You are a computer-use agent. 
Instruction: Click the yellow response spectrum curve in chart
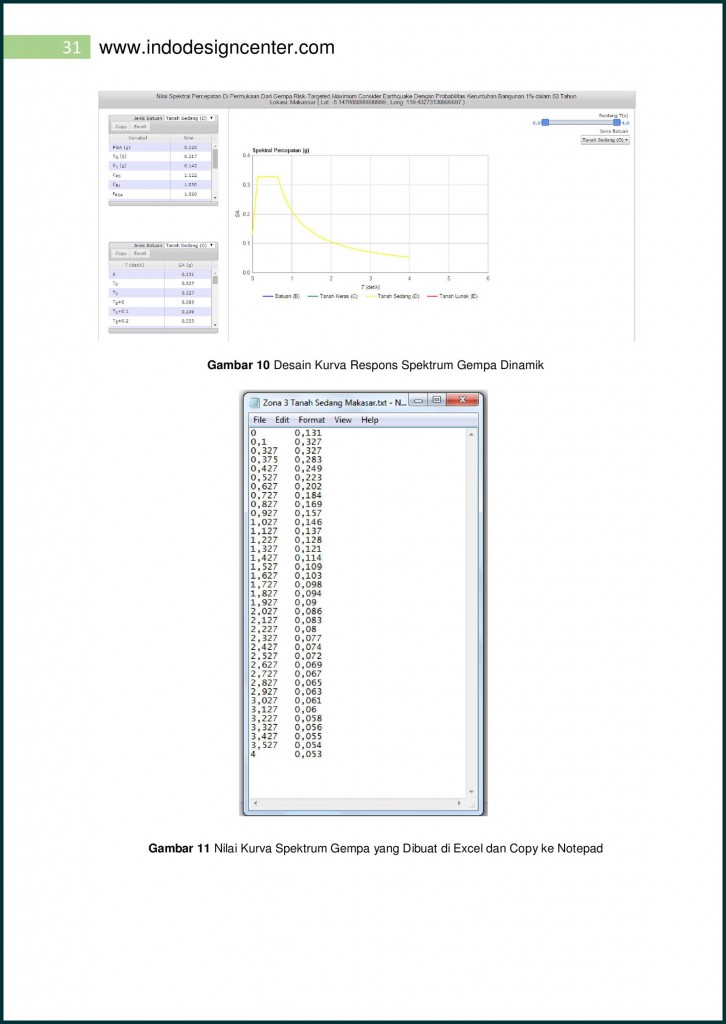tap(332, 242)
